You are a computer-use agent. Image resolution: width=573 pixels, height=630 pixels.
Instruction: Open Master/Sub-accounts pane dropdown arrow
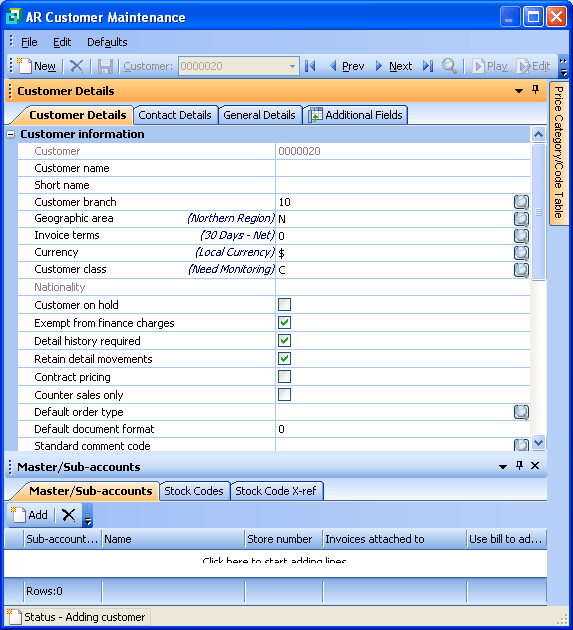coord(503,466)
